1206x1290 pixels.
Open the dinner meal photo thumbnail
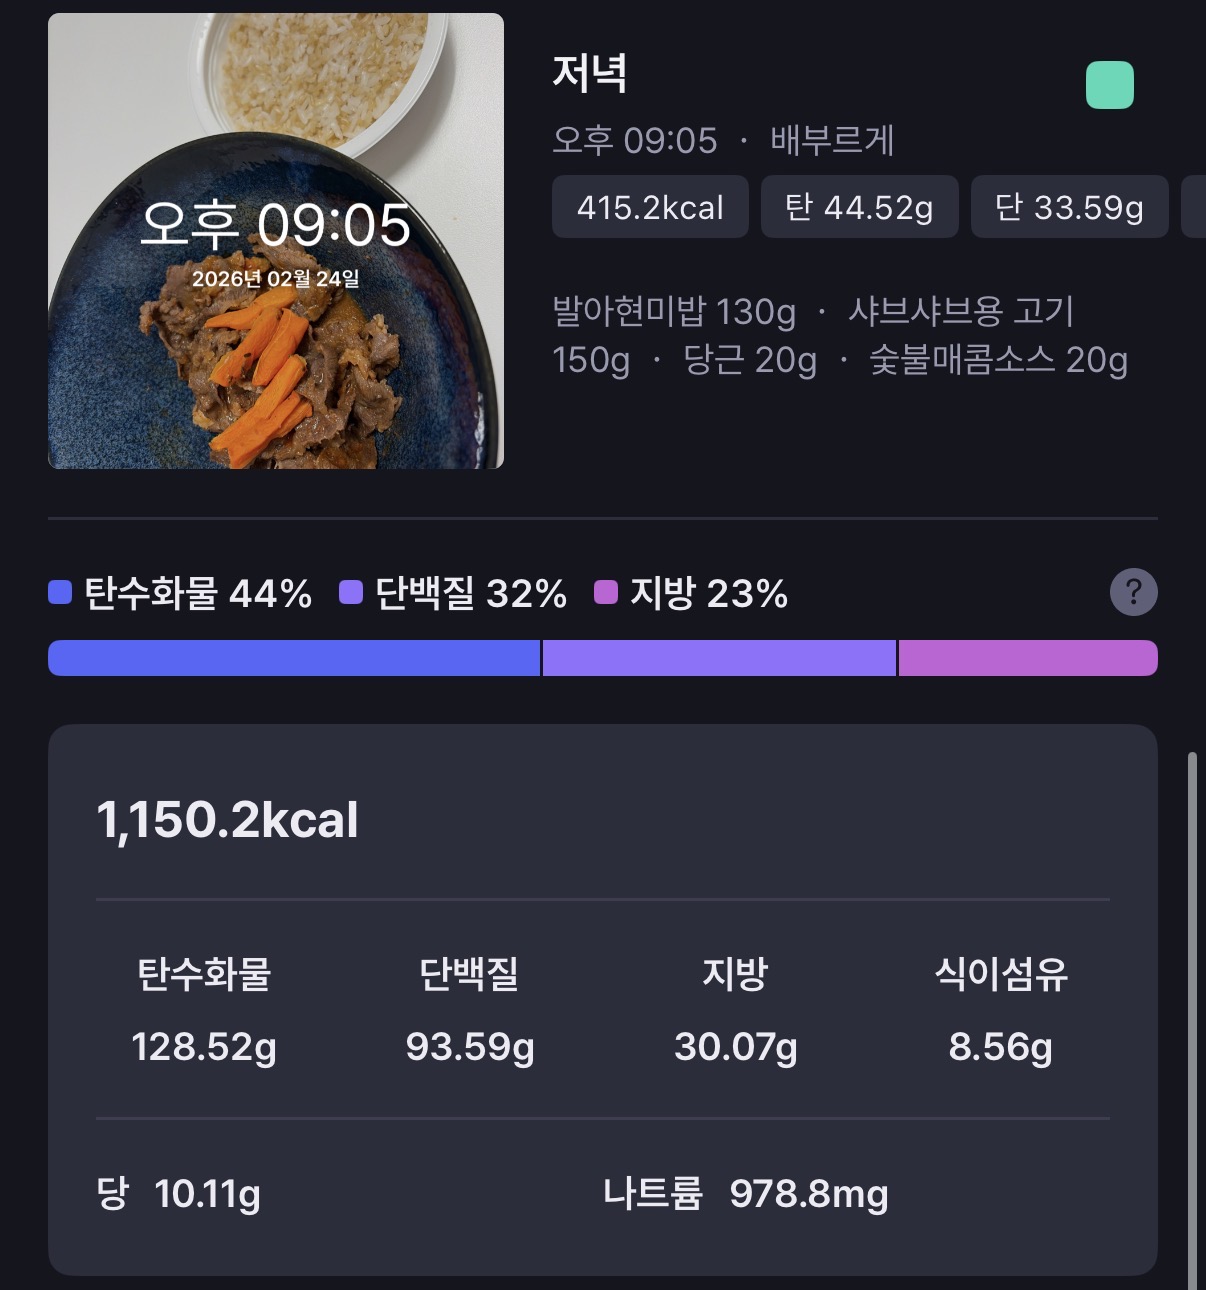[276, 241]
